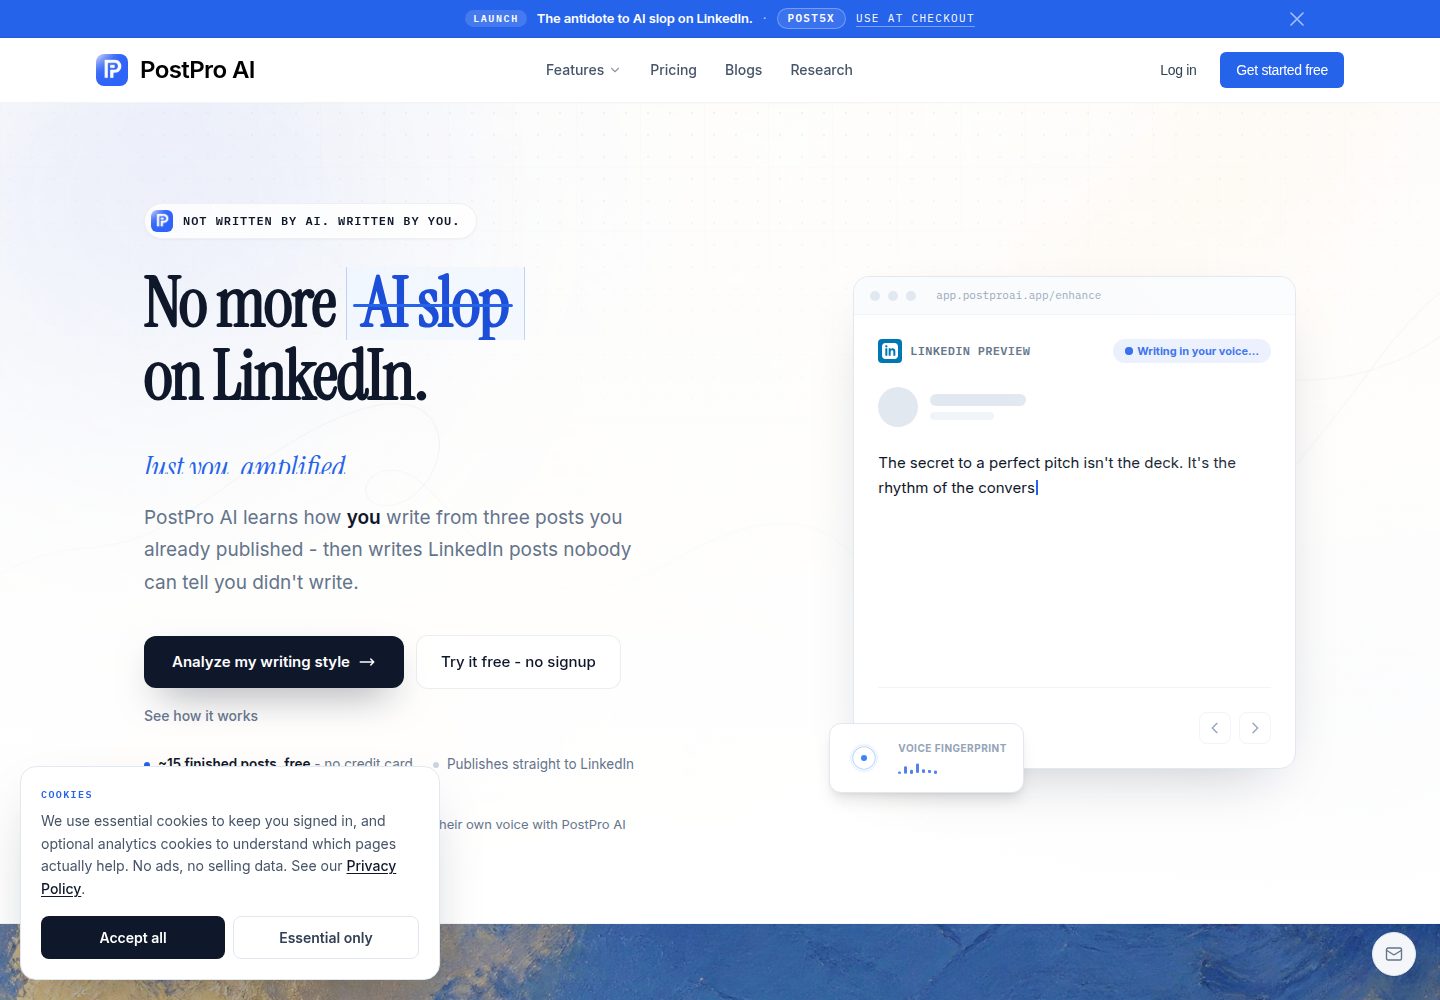Image resolution: width=1440 pixels, height=1000 pixels.
Task: Close the launch promo banner
Action: (x=1297, y=19)
